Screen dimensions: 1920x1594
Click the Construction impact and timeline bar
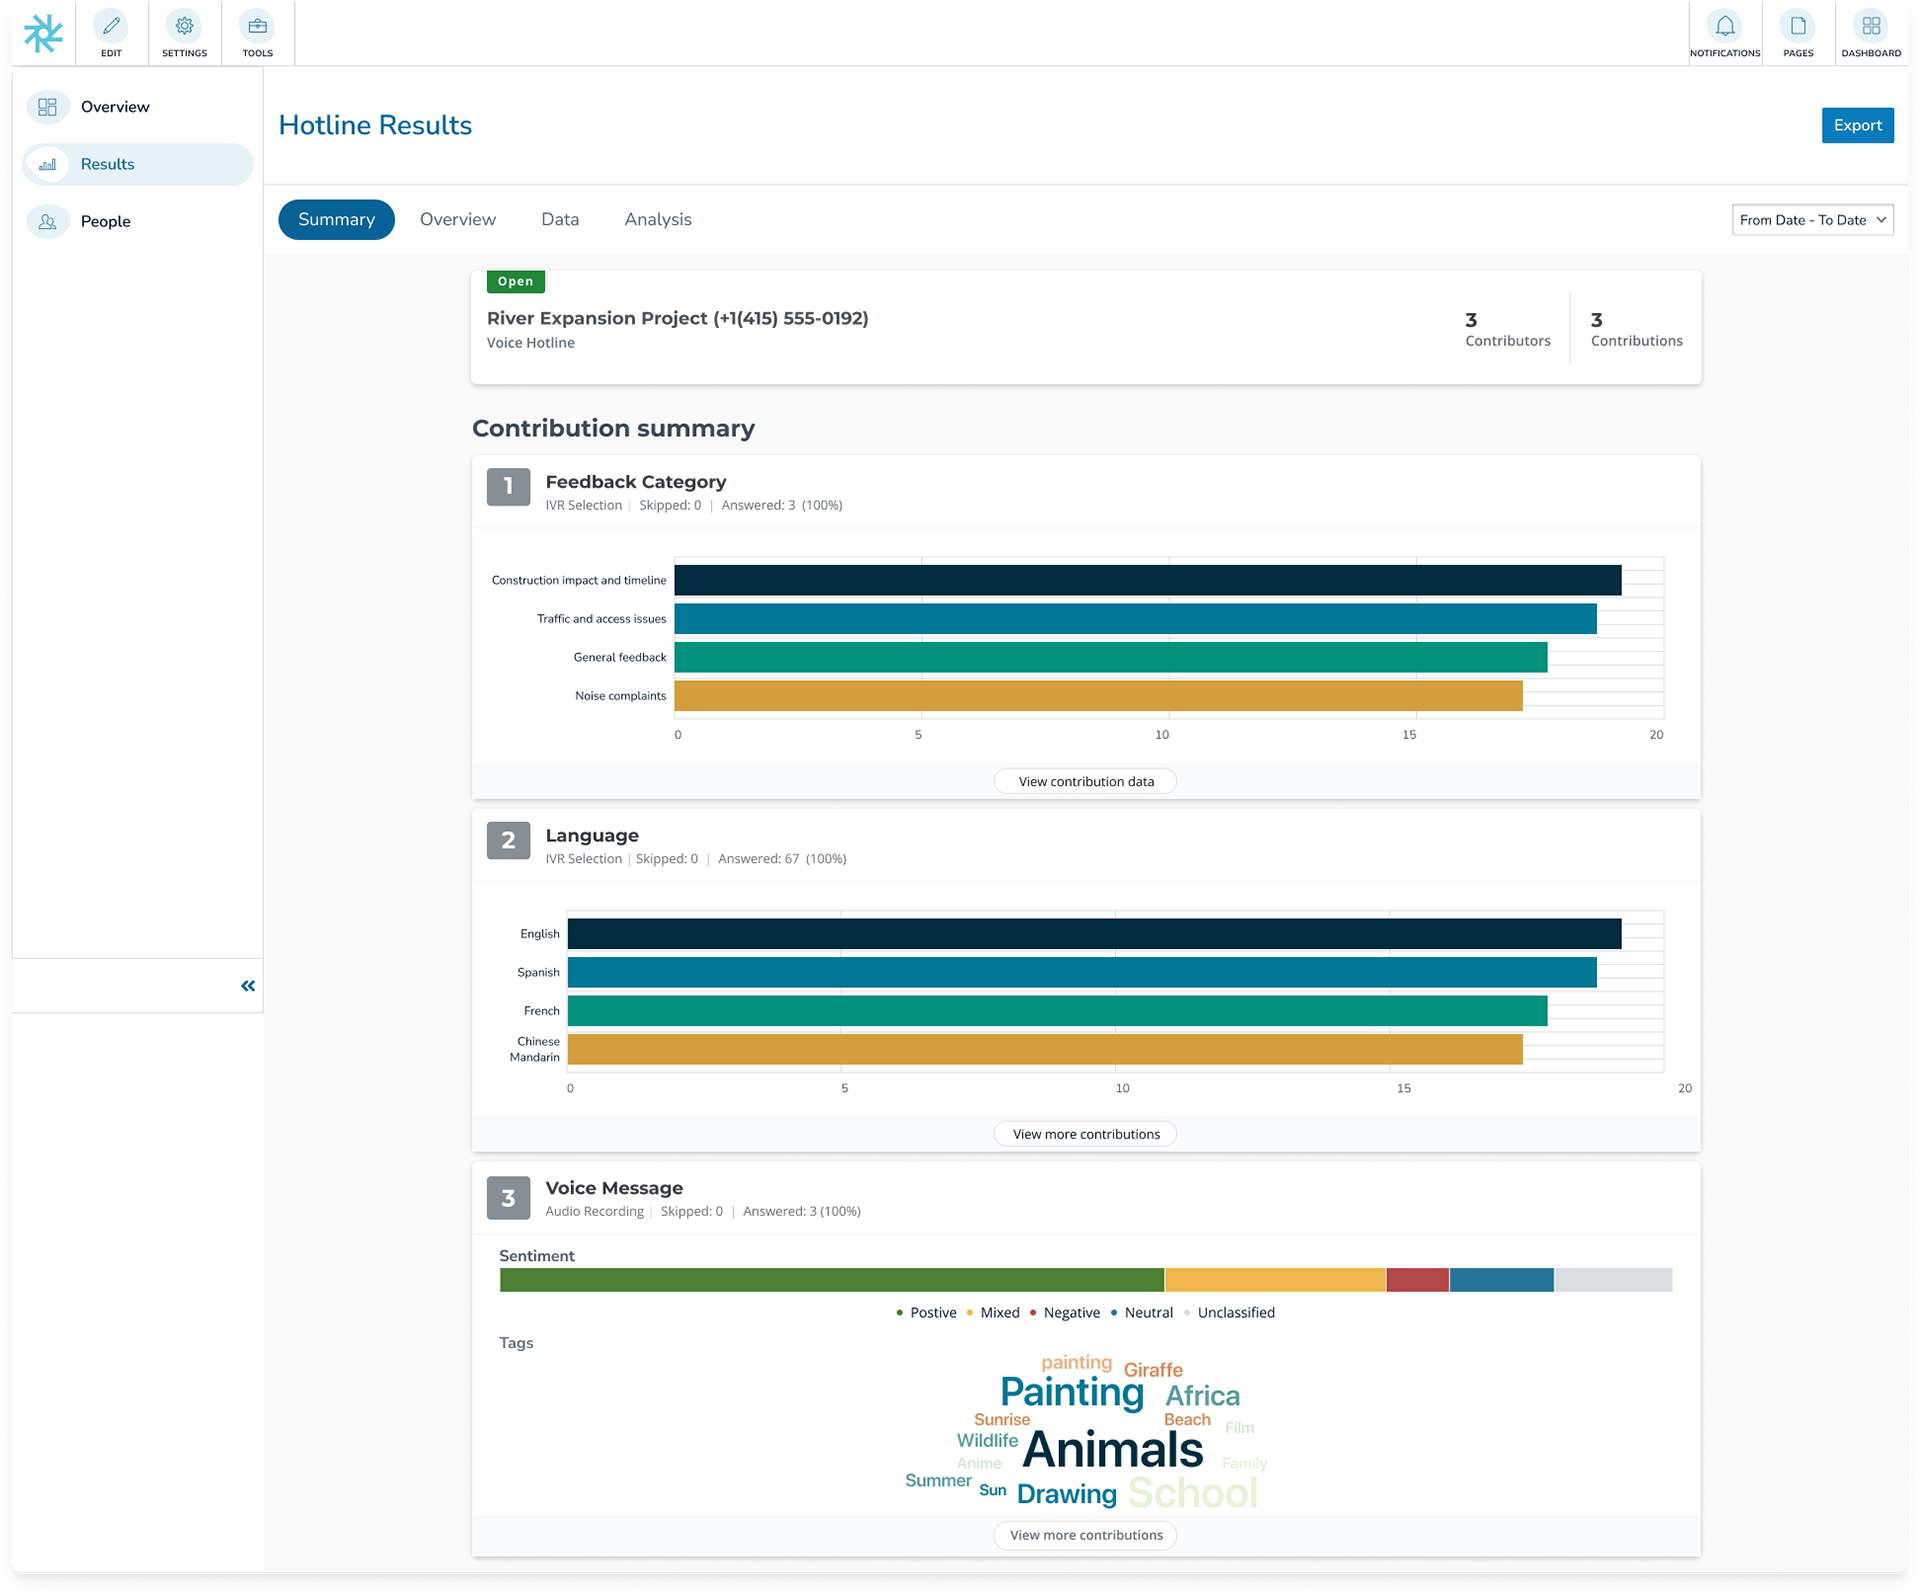pyautogui.click(x=1146, y=580)
